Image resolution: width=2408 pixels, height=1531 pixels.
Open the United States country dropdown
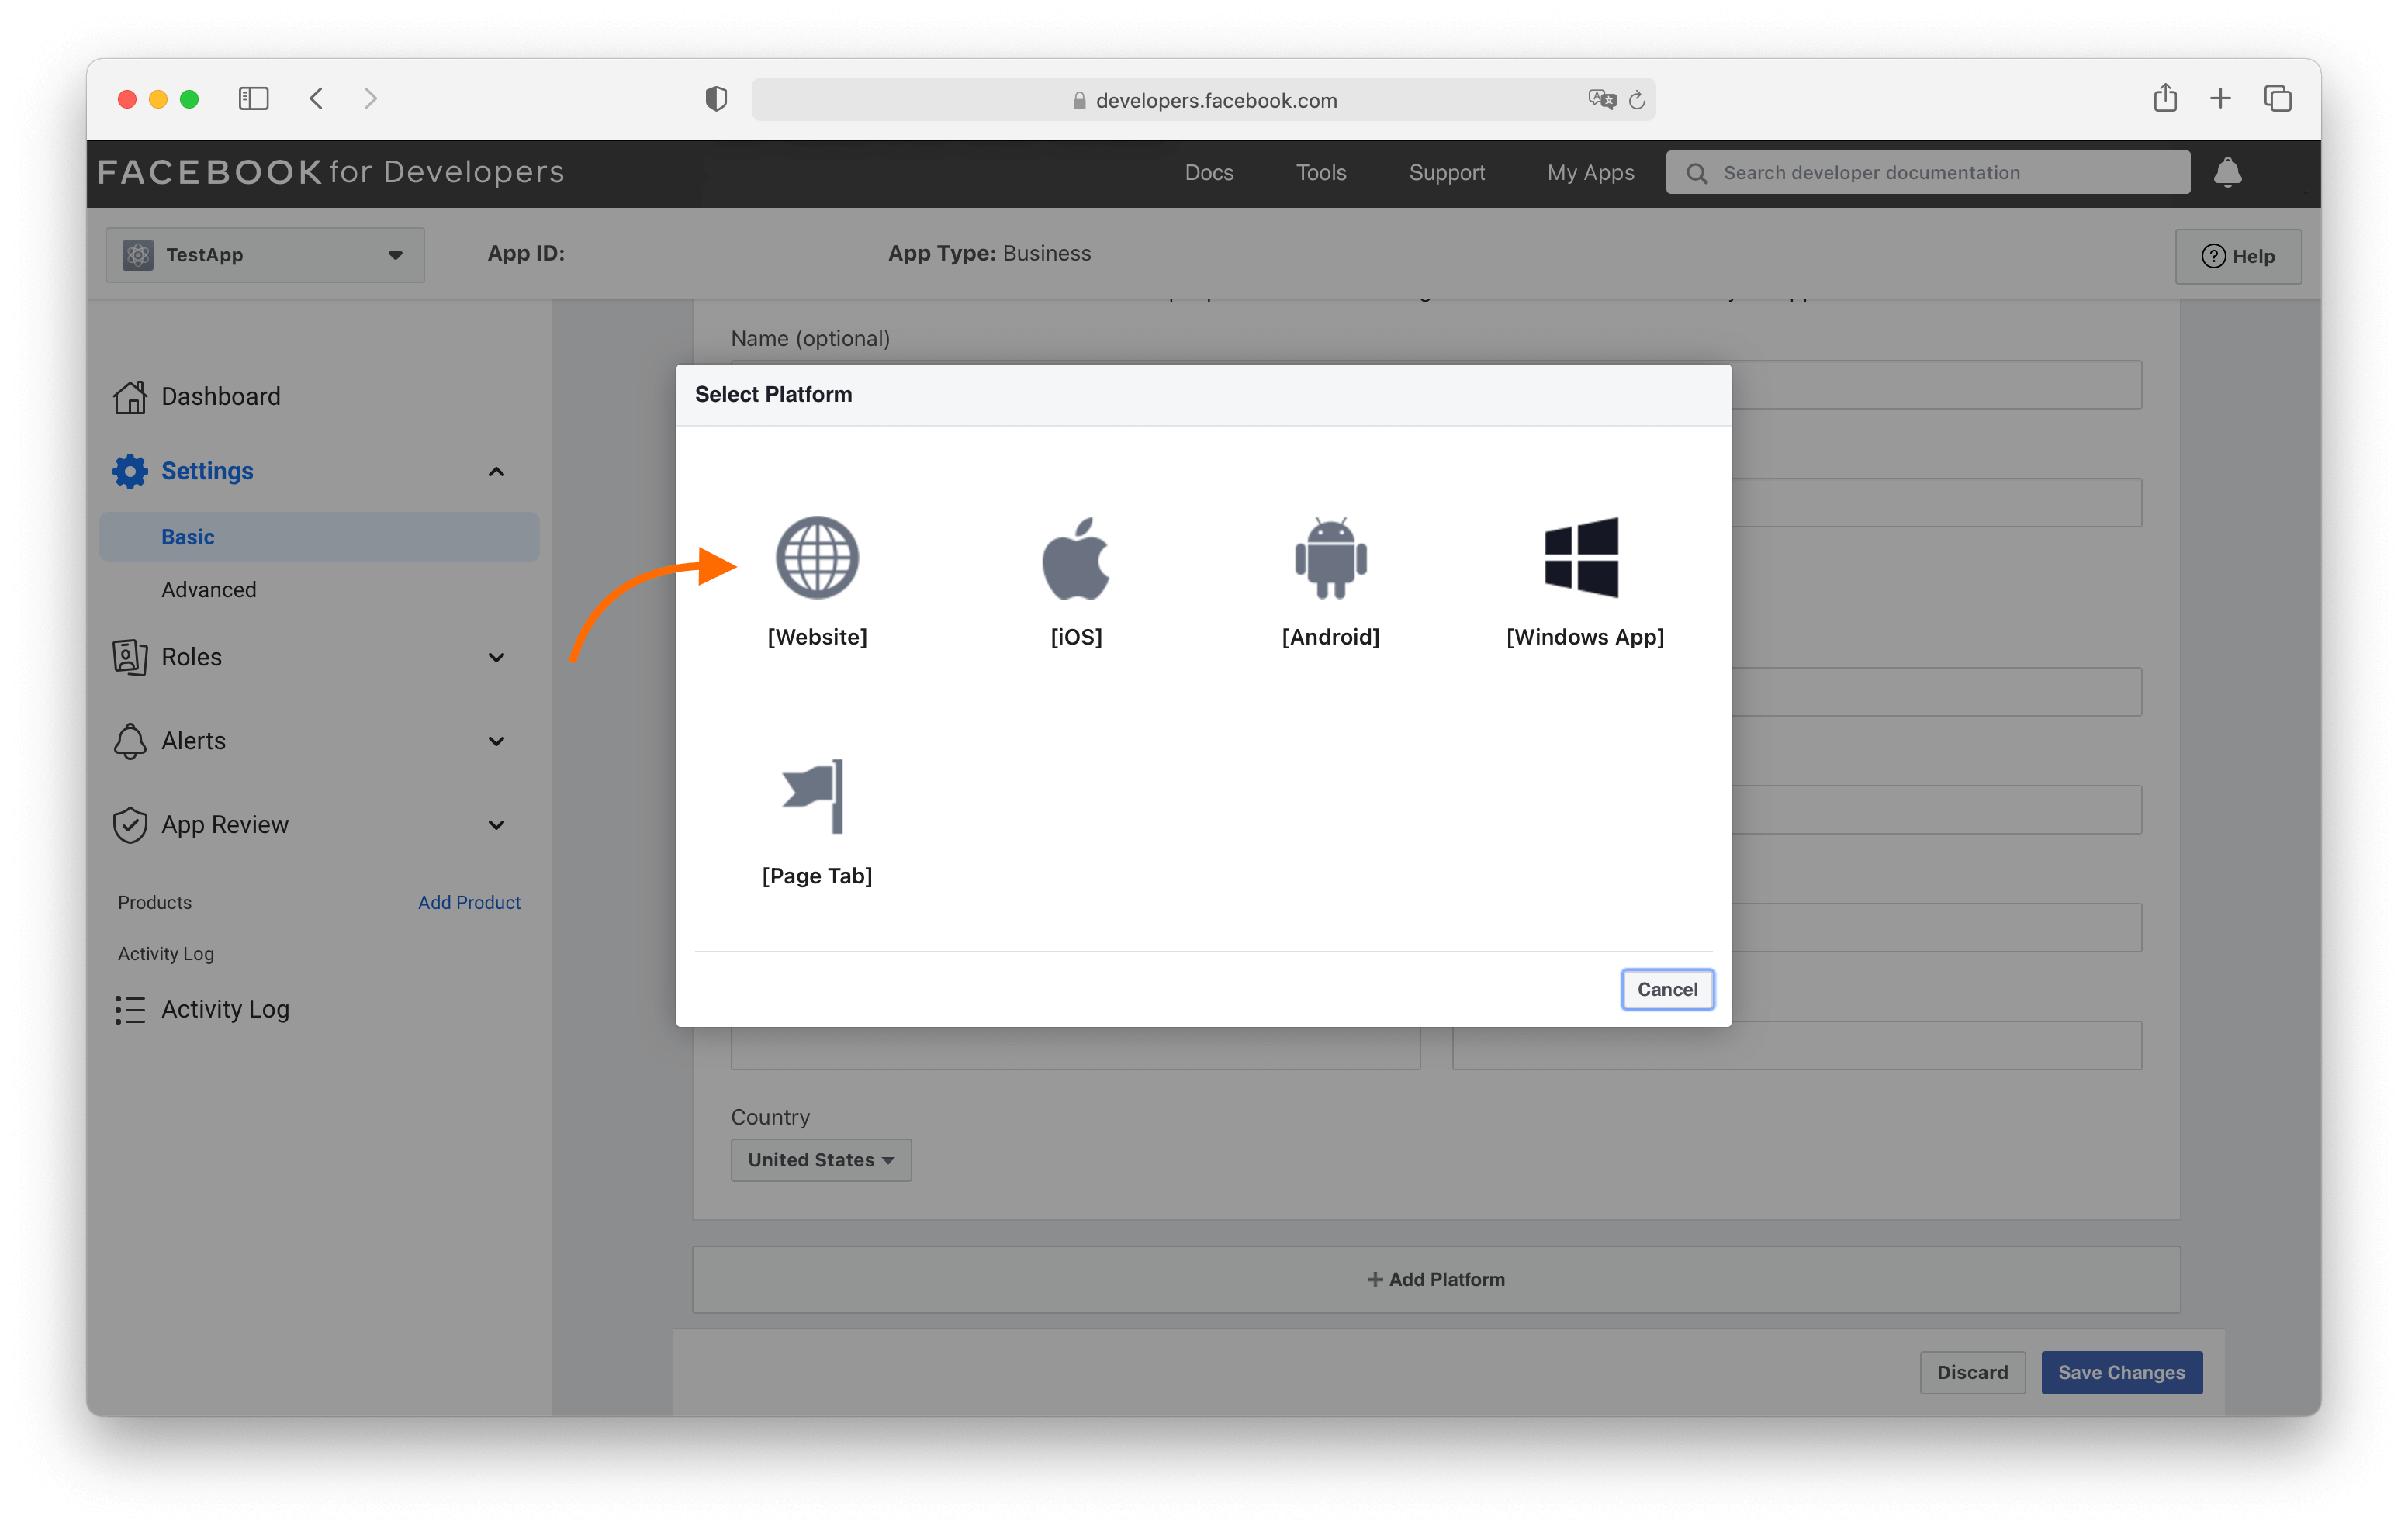820,1160
